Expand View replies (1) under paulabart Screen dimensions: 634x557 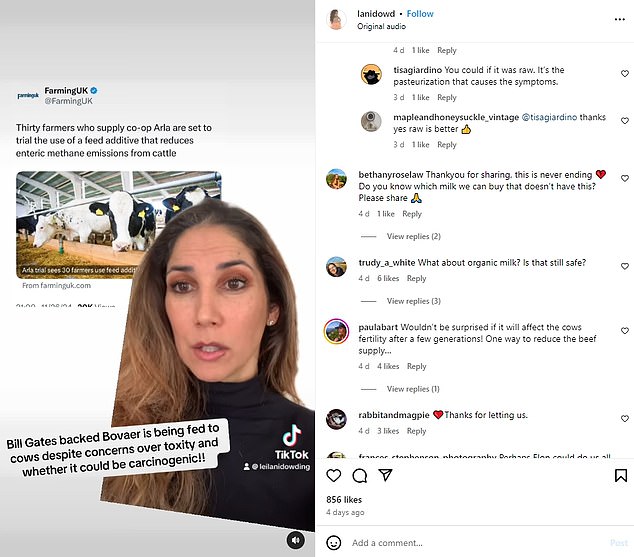(413, 389)
